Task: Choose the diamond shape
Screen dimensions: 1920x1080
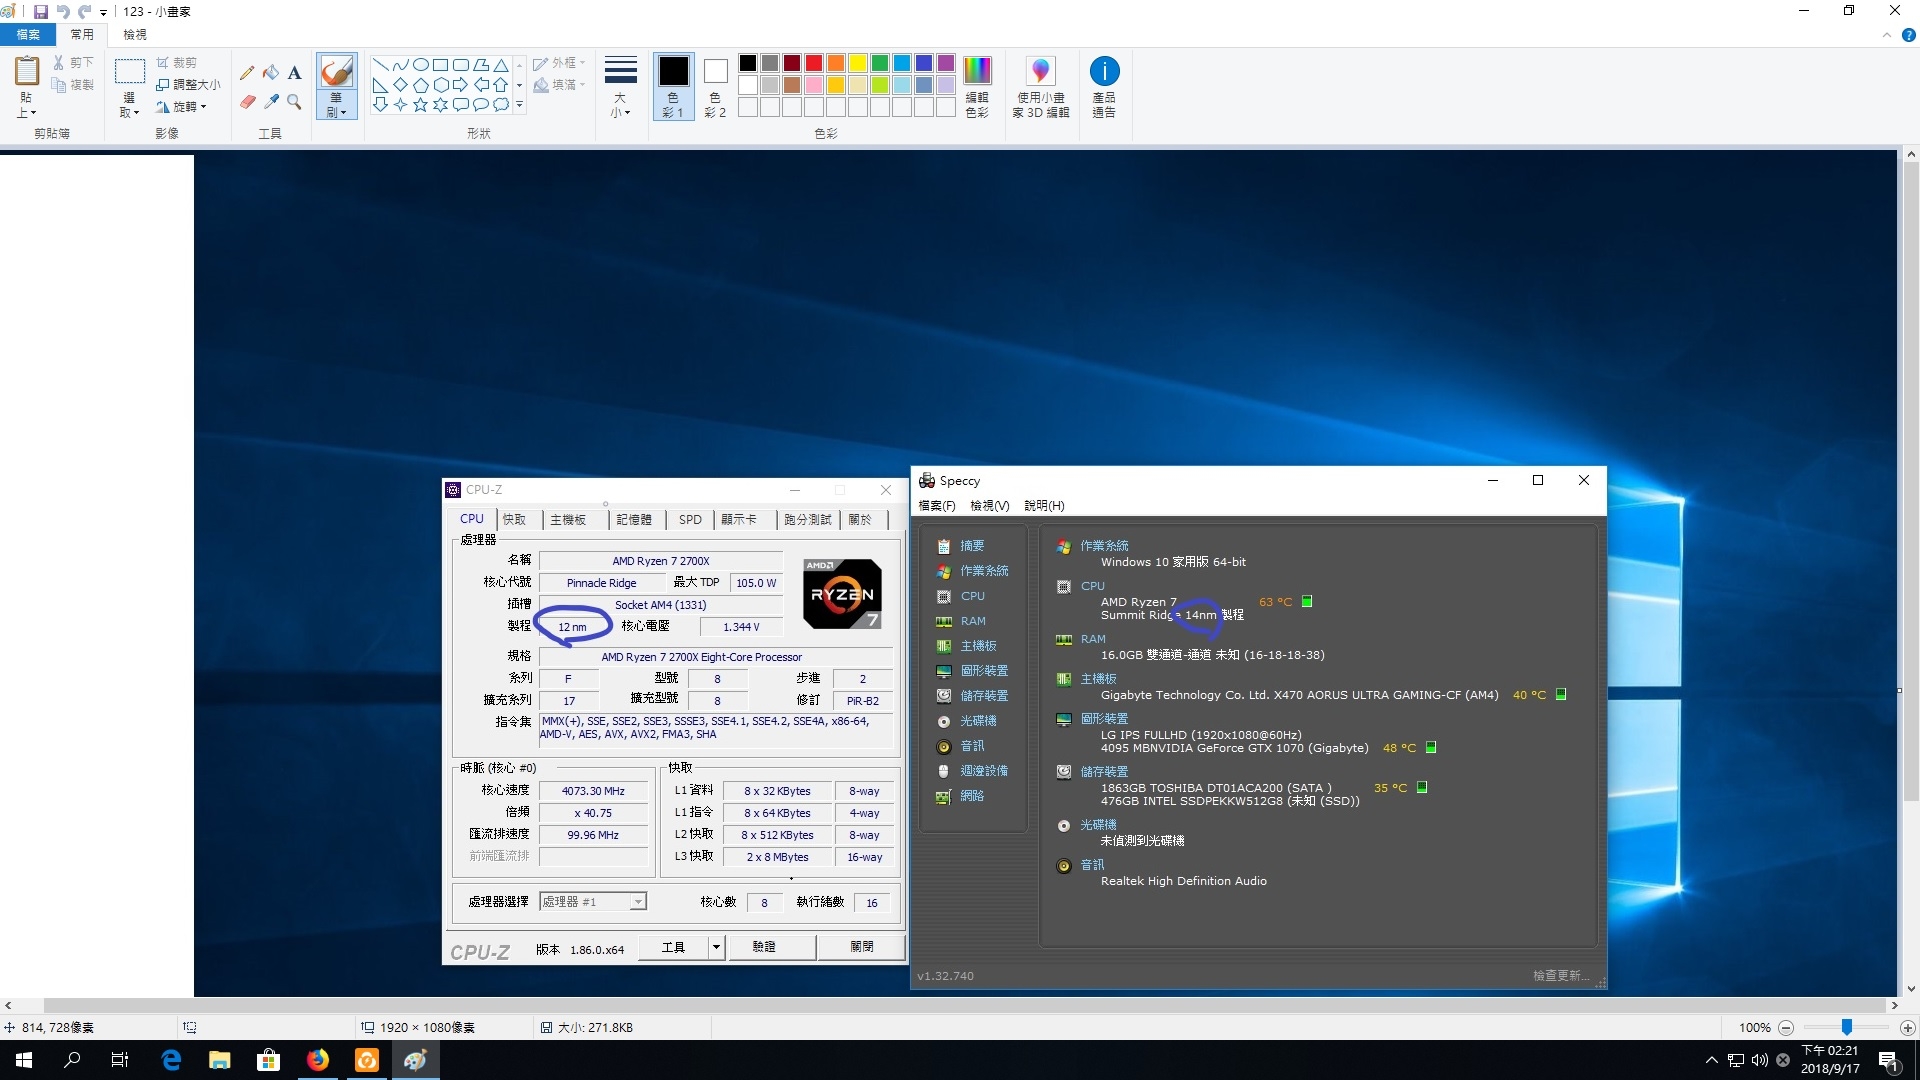Action: pos(400,85)
